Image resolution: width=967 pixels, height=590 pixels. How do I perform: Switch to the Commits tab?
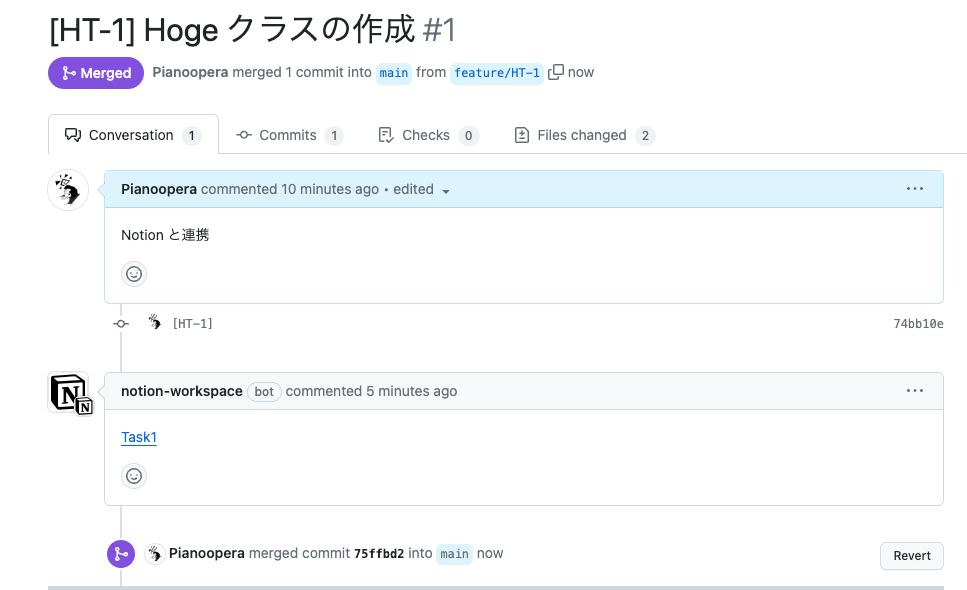(289, 135)
